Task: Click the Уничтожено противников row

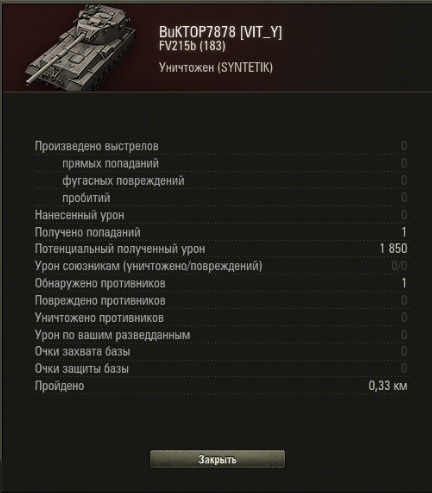Action: coord(221,318)
